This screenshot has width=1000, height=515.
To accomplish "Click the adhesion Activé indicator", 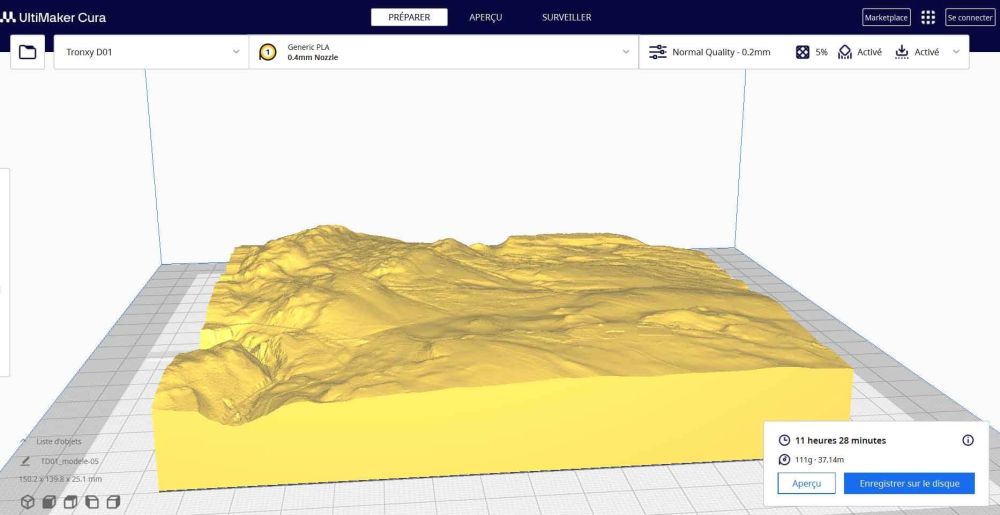I will (917, 52).
